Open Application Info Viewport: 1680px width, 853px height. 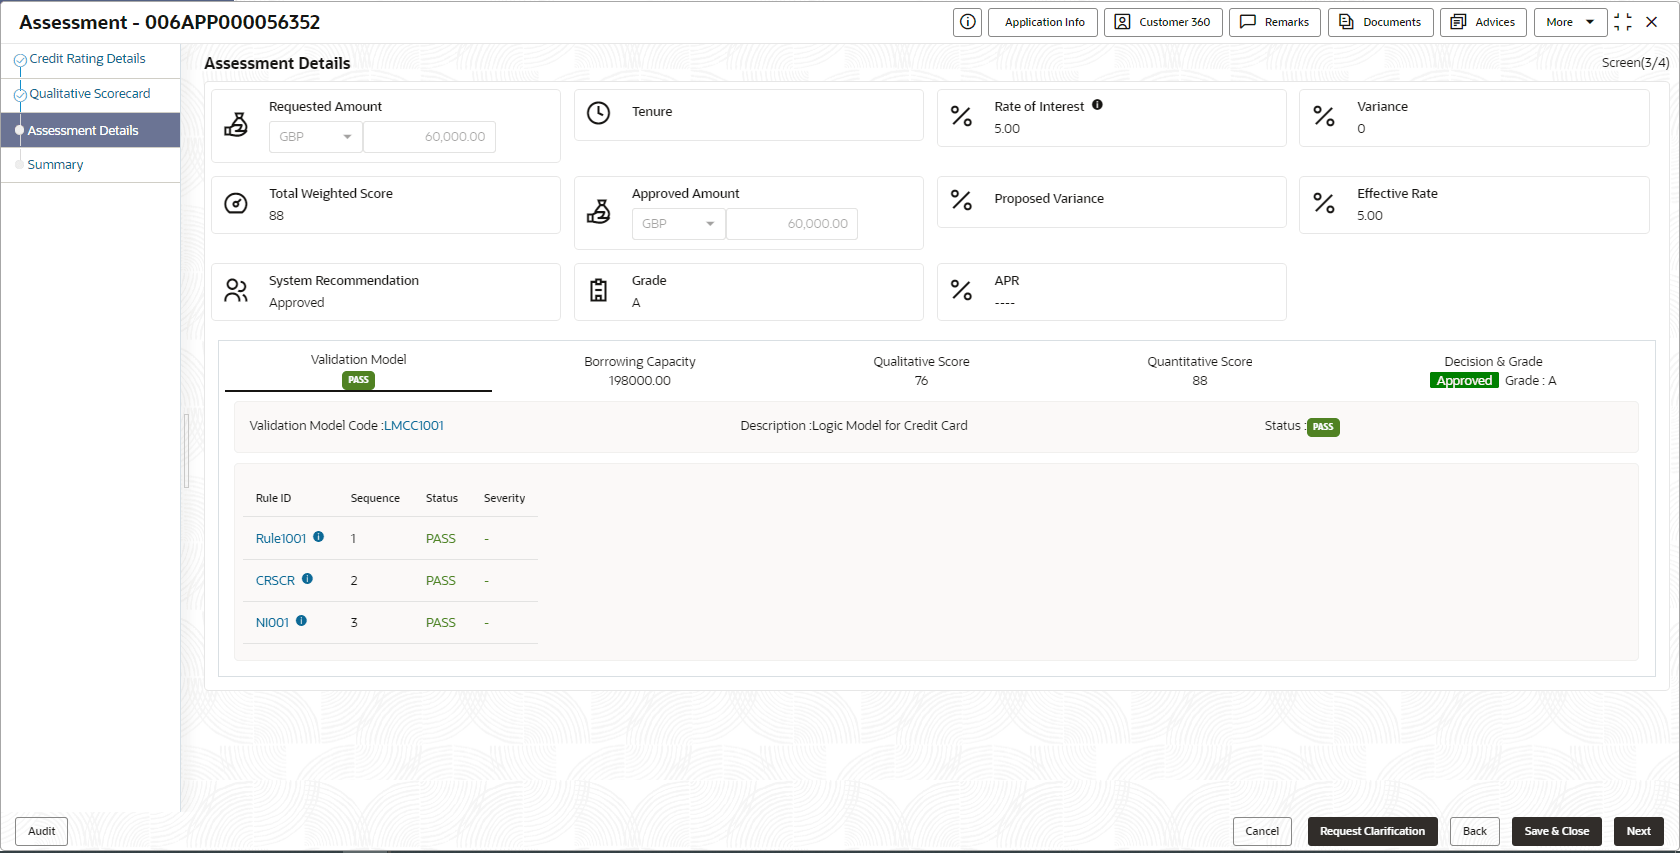coord(1043,22)
